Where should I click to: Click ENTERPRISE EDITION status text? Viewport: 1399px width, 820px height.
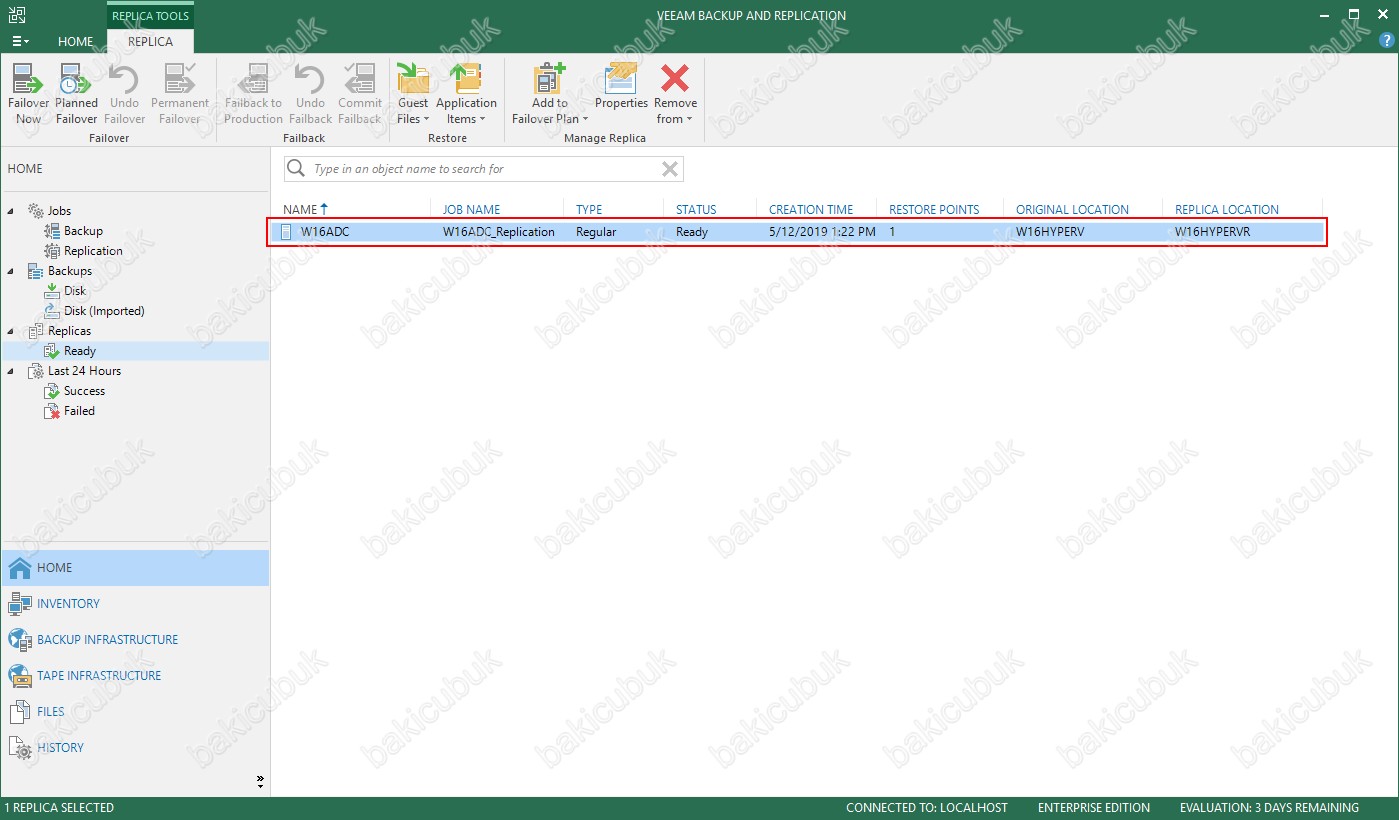coord(1094,808)
